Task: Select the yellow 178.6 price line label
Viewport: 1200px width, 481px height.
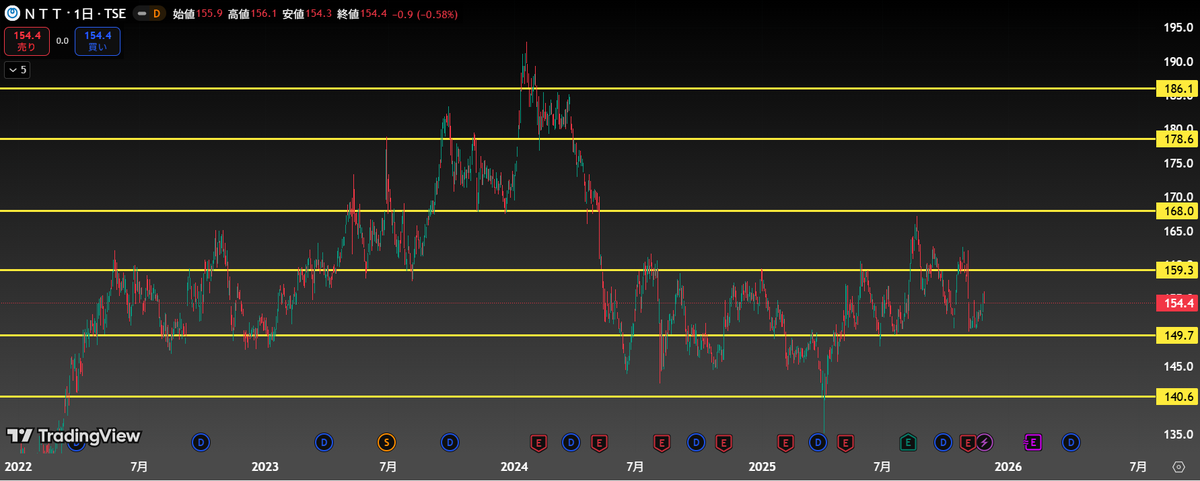Action: (1176, 140)
